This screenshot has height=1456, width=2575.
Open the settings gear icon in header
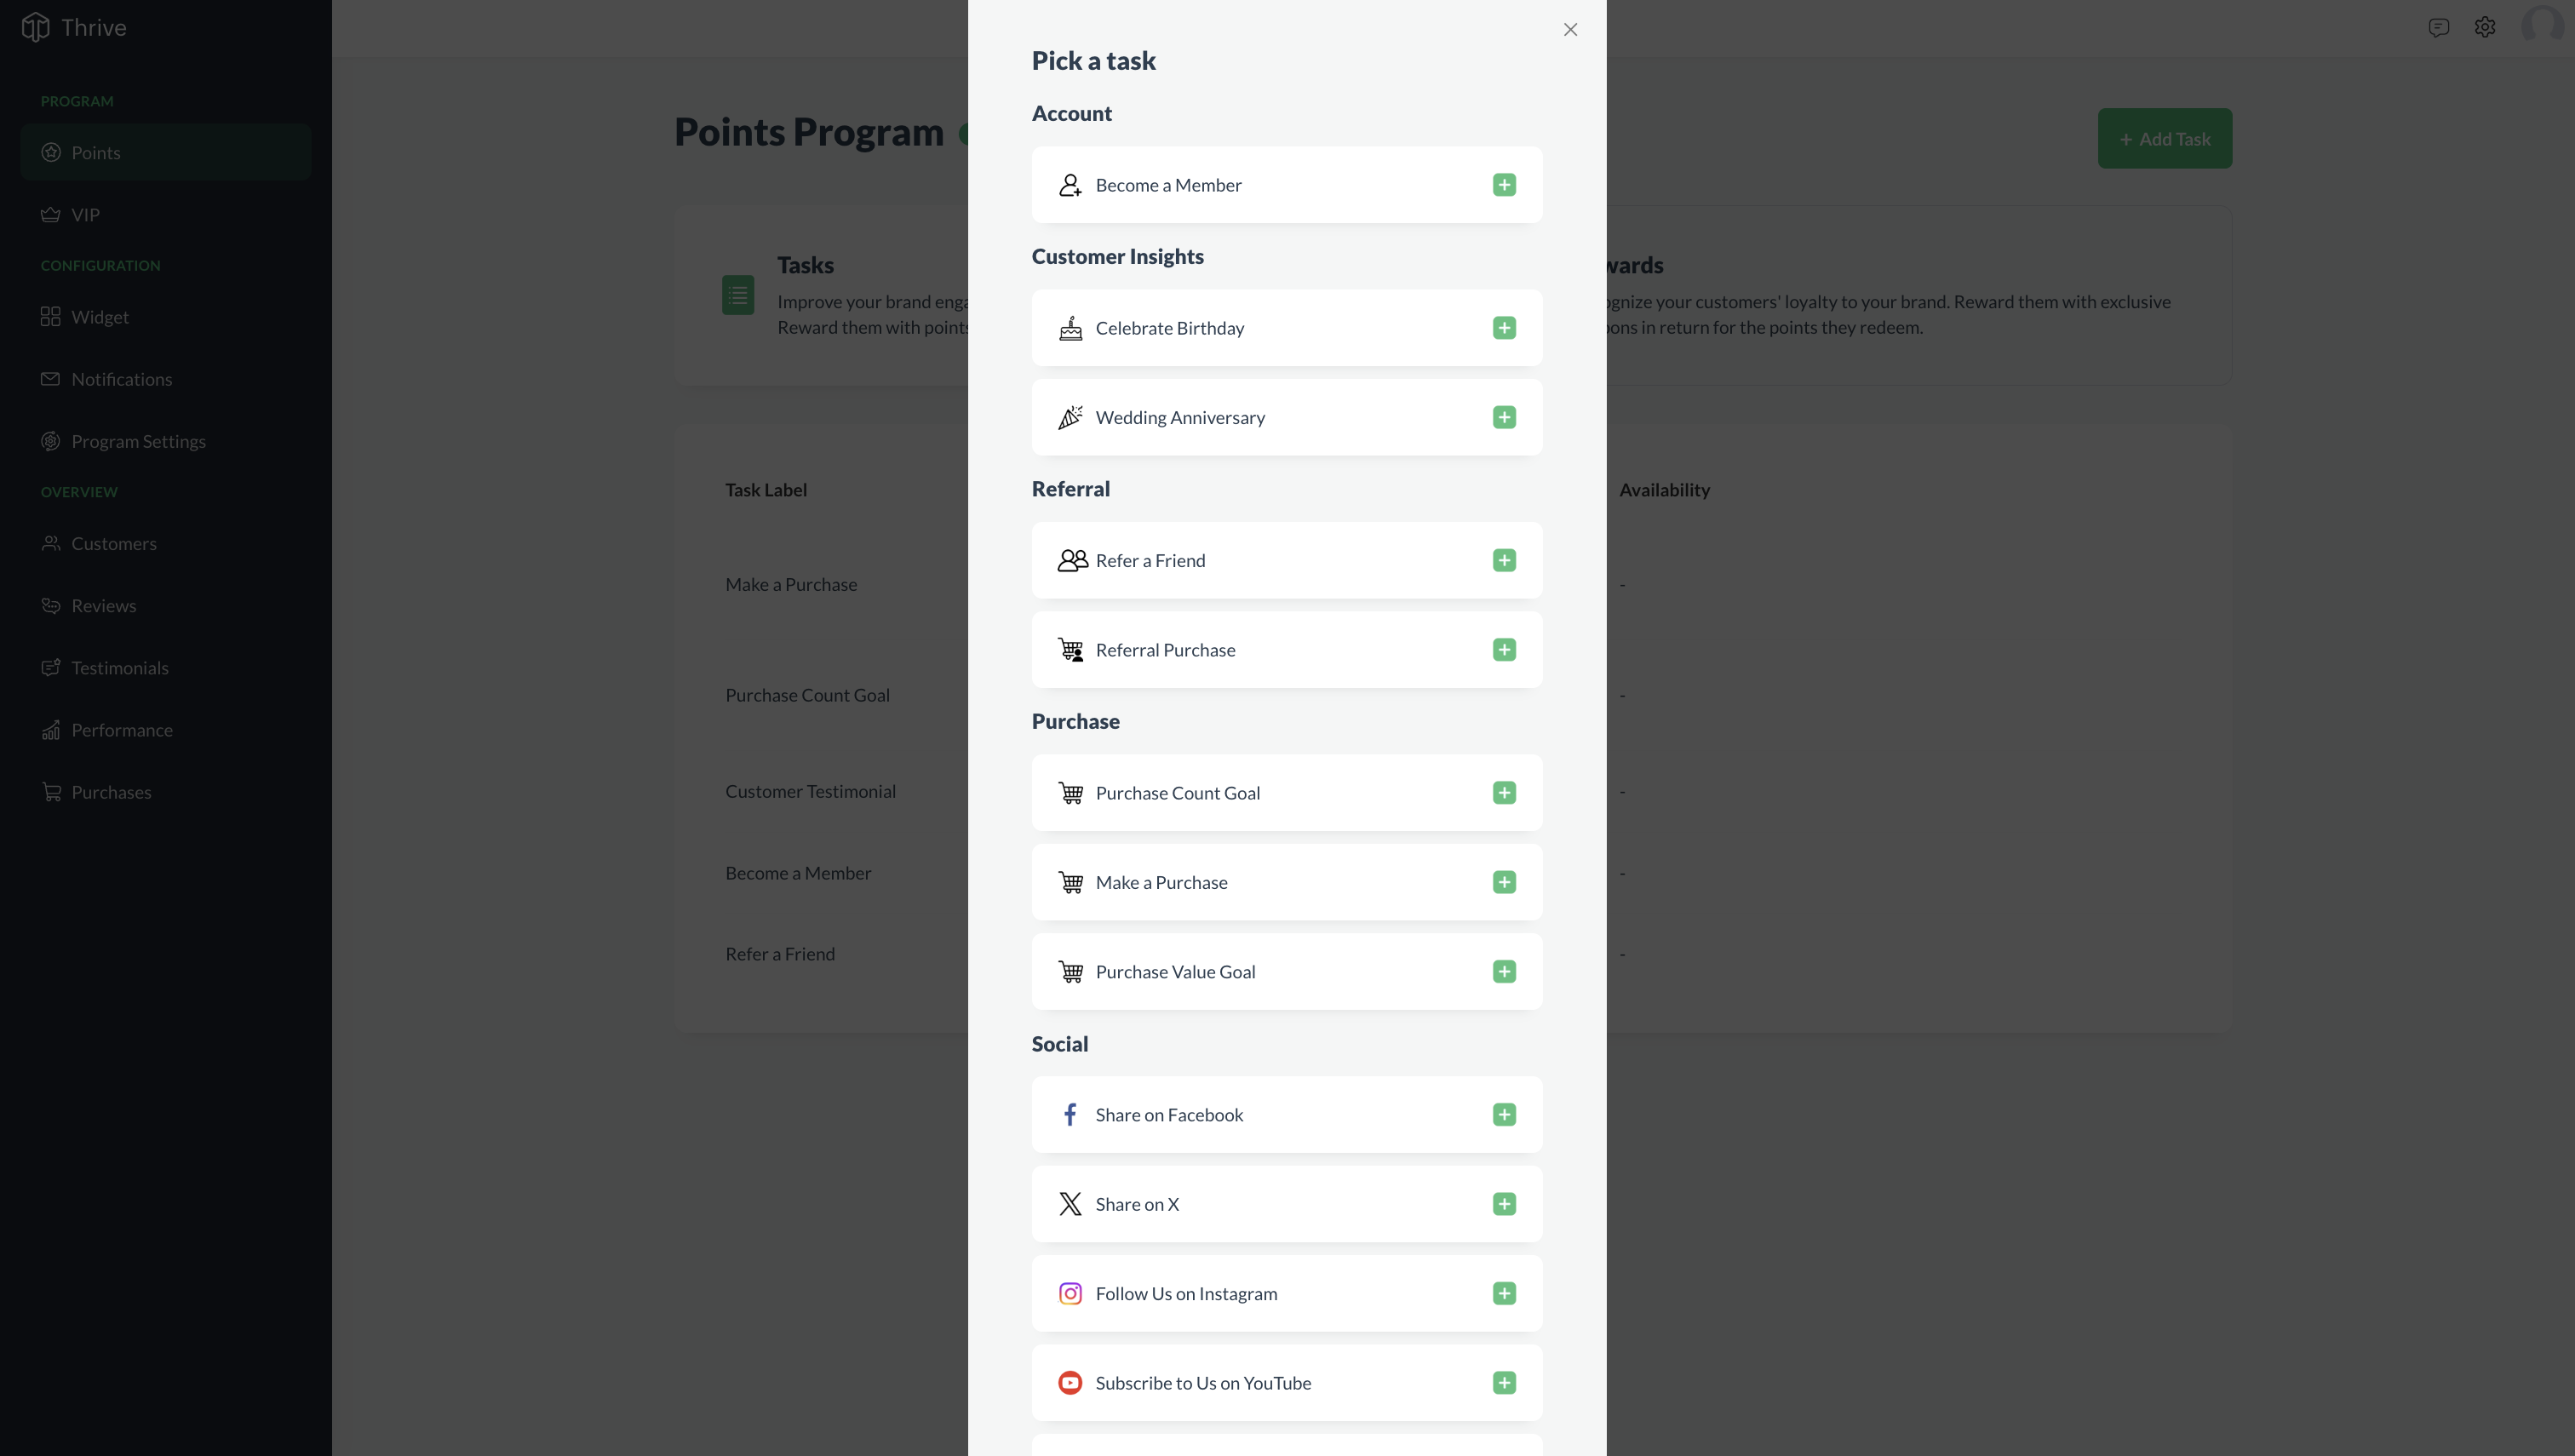click(2485, 27)
